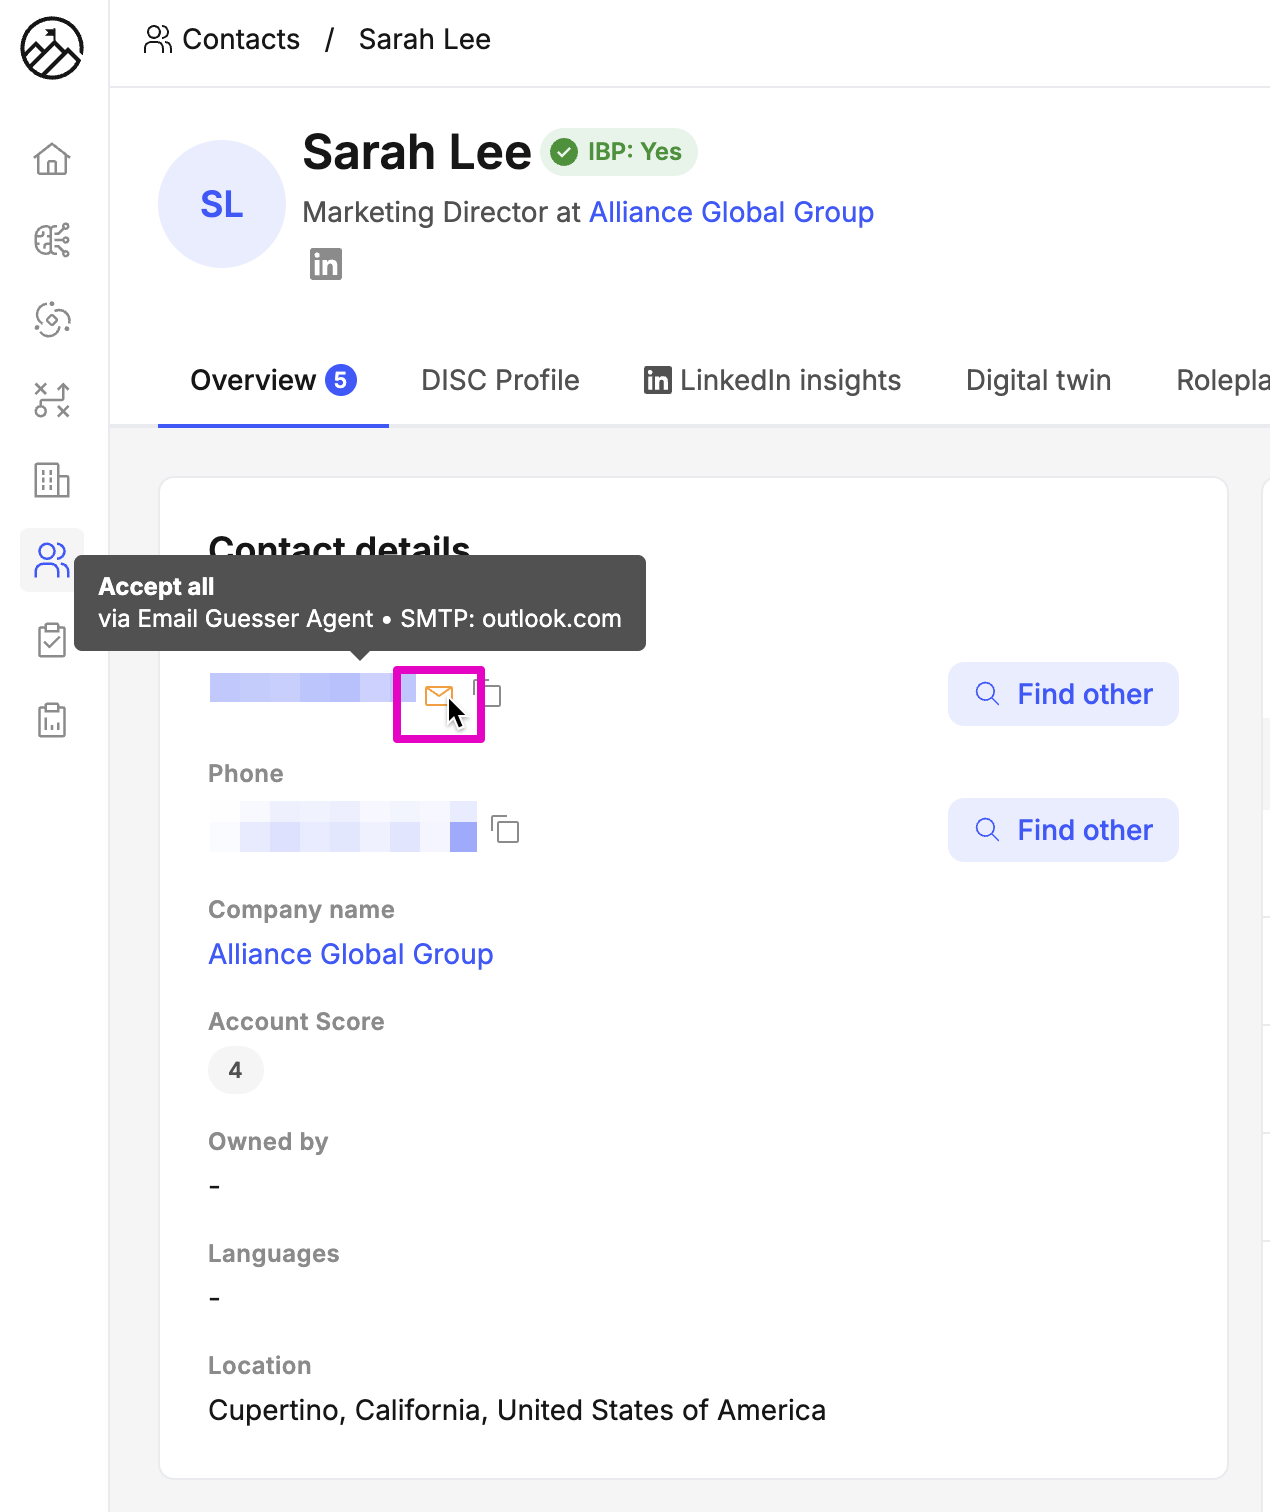The height and width of the screenshot is (1512, 1270).
Task: Click Find other next to Phone
Action: point(1062,830)
